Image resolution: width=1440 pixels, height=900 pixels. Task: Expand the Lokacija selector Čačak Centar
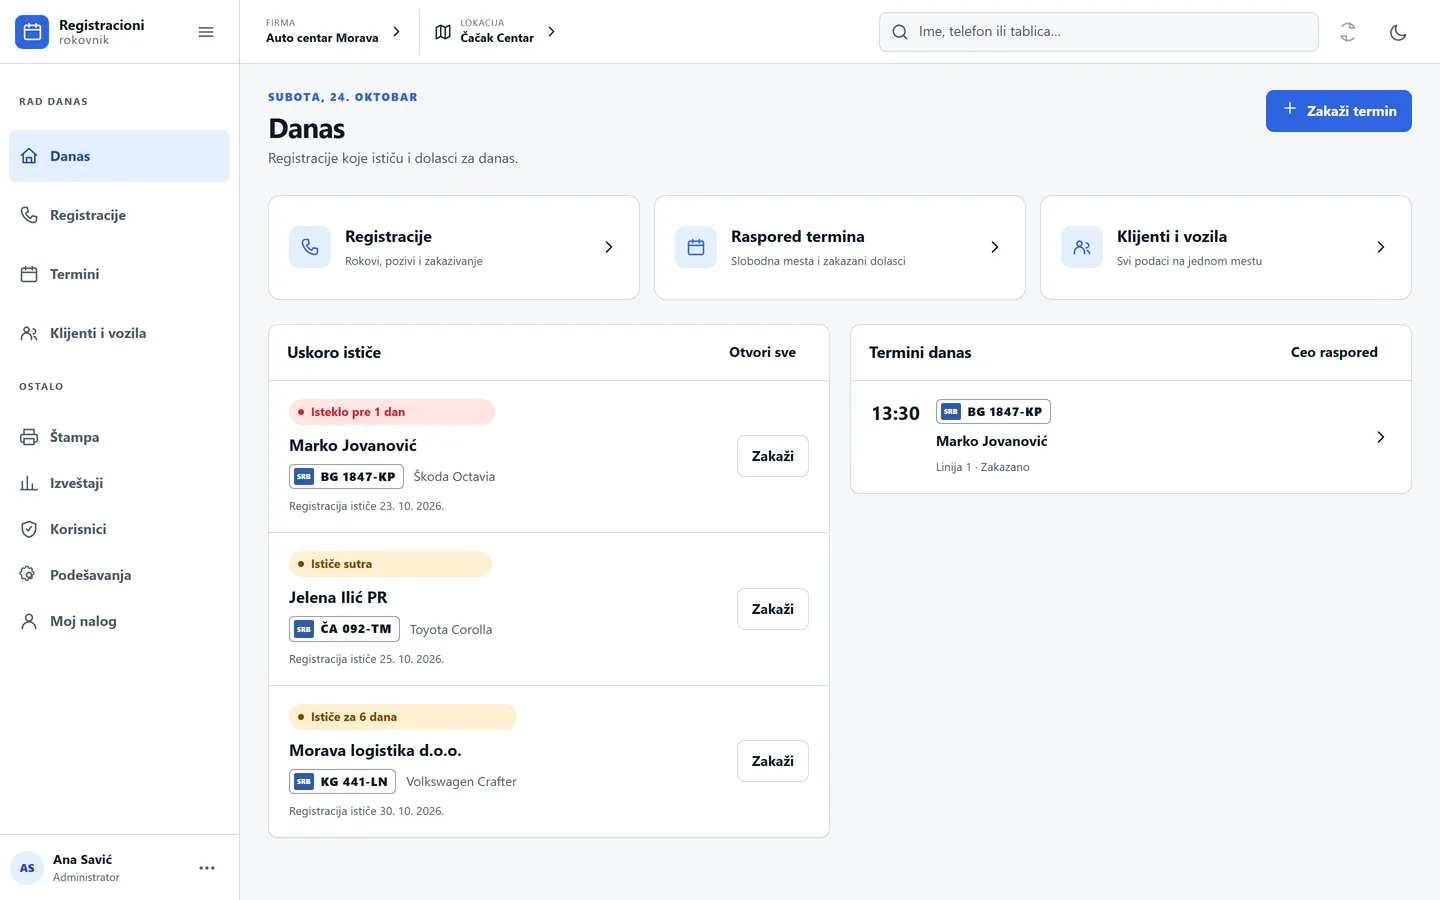click(x=495, y=32)
